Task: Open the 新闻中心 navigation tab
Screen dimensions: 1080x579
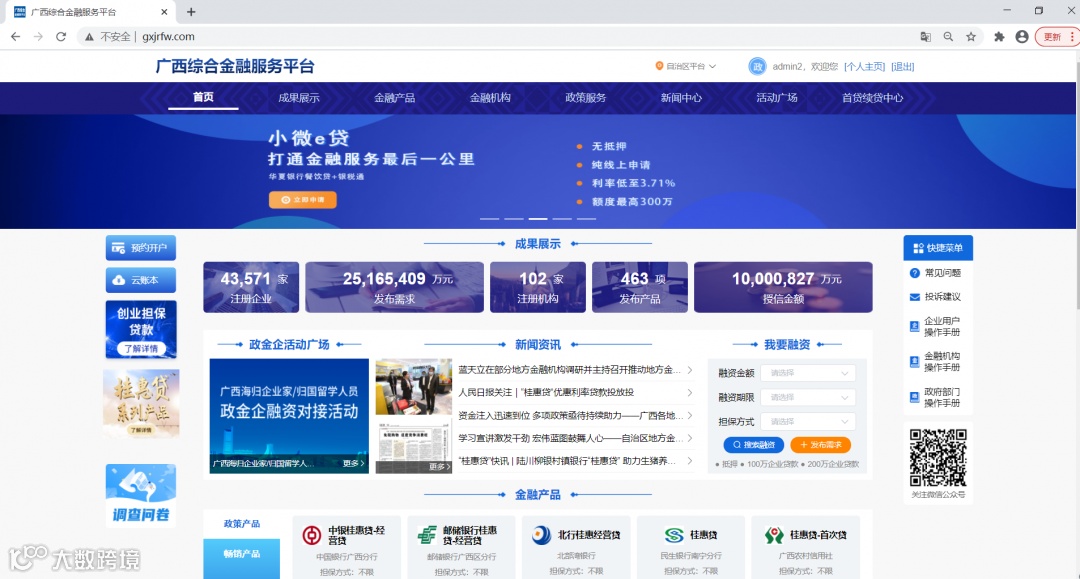Action: 682,98
